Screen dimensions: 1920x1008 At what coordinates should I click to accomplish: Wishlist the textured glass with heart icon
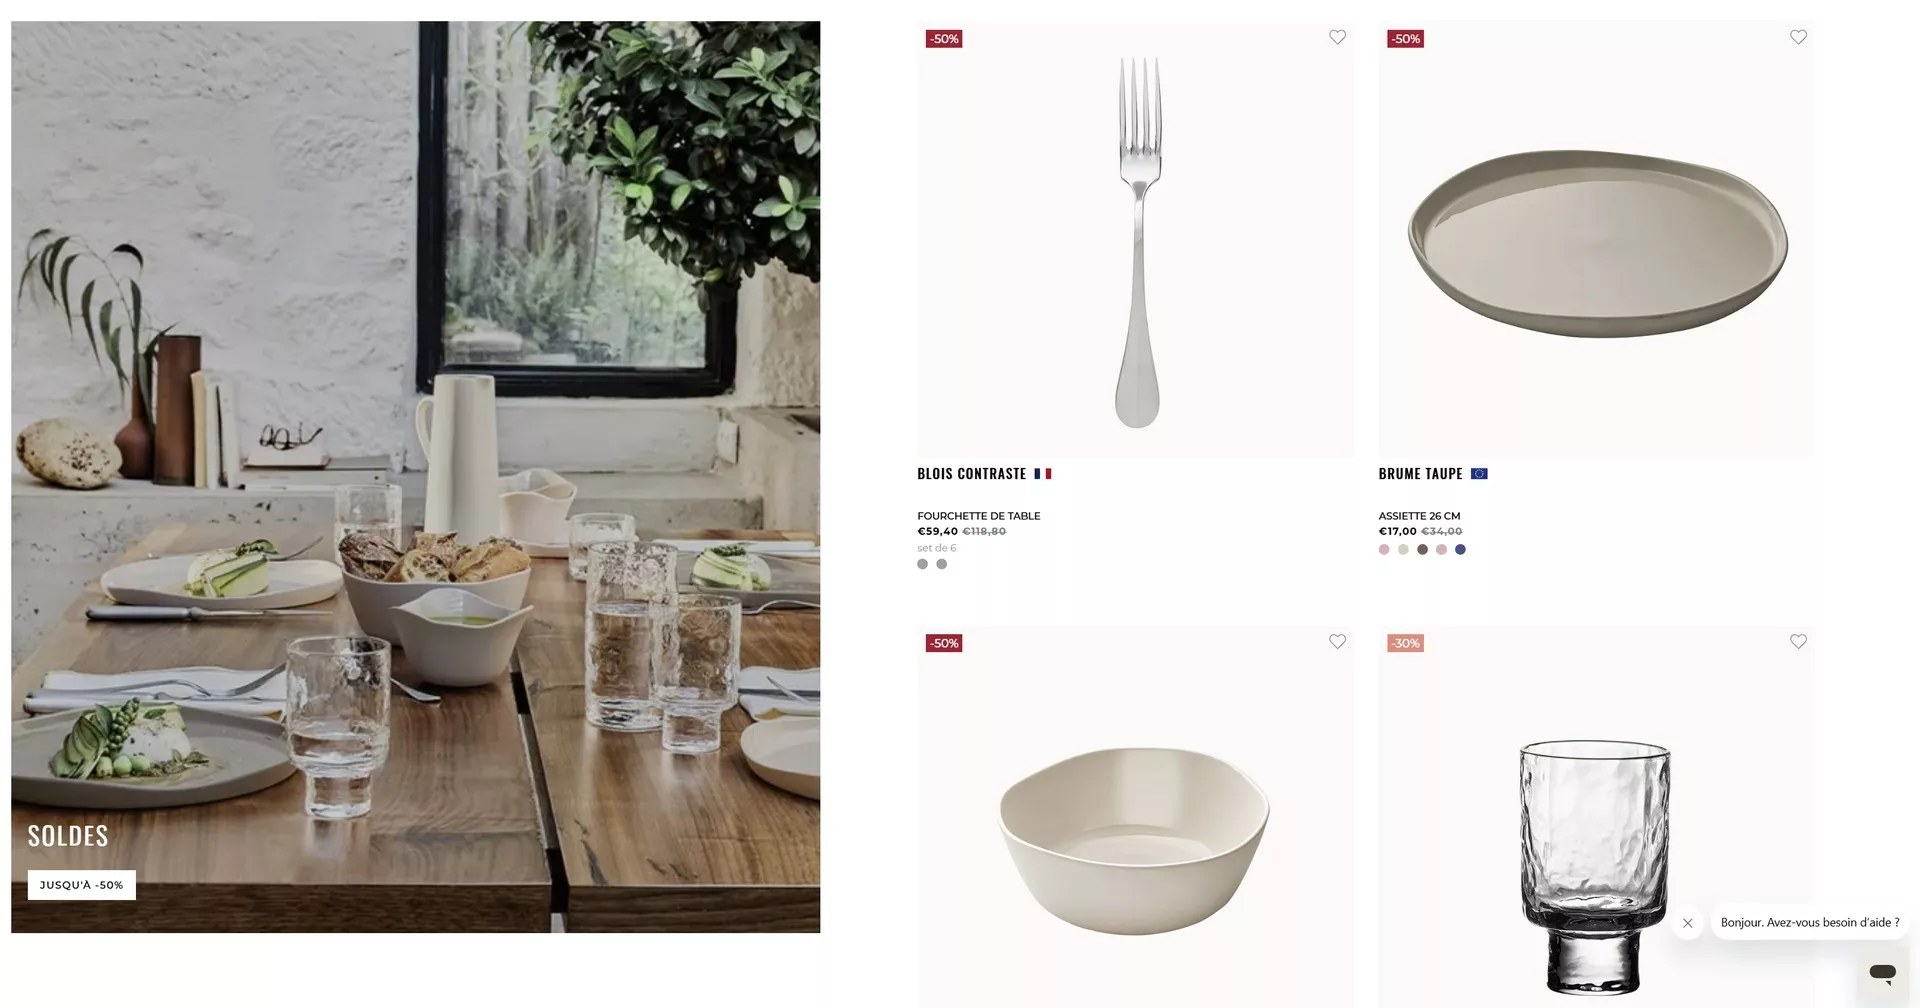click(1798, 641)
